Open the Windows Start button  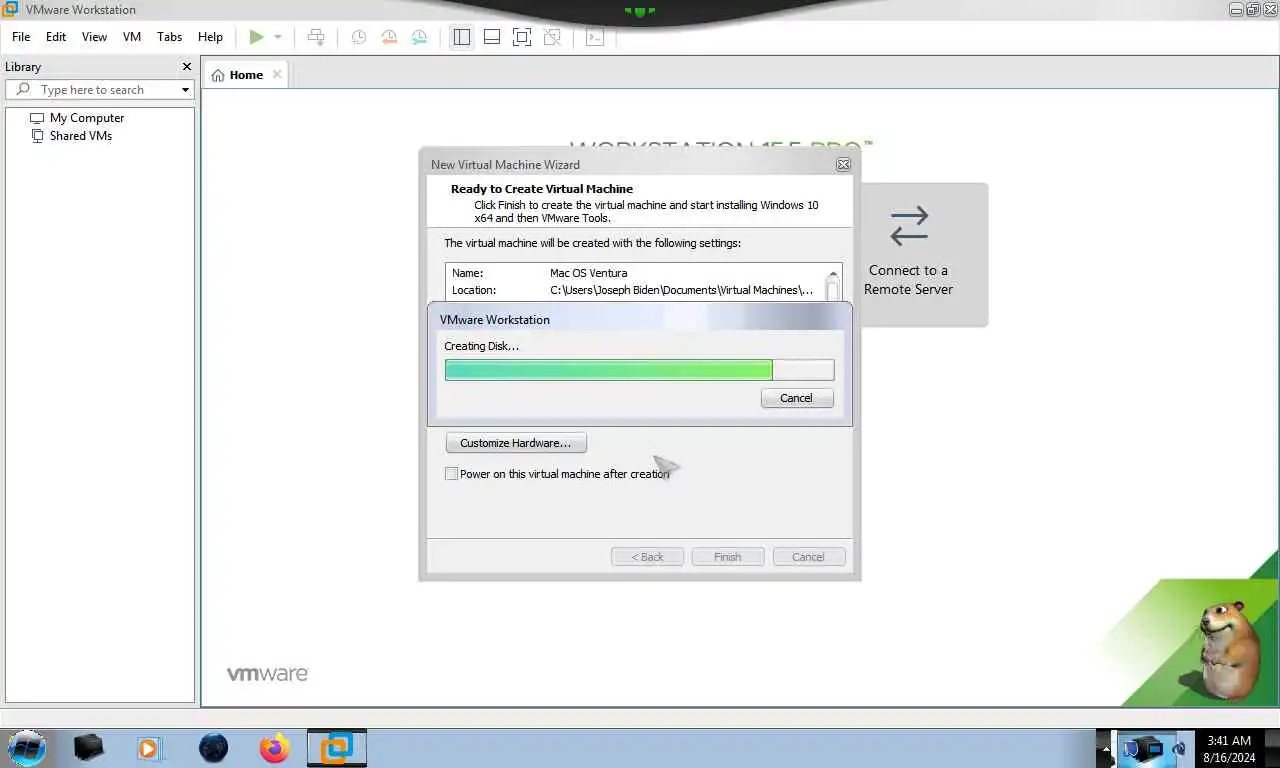pos(26,747)
